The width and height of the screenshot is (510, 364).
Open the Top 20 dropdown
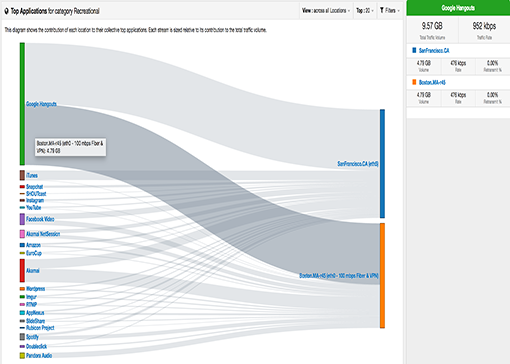365,11
